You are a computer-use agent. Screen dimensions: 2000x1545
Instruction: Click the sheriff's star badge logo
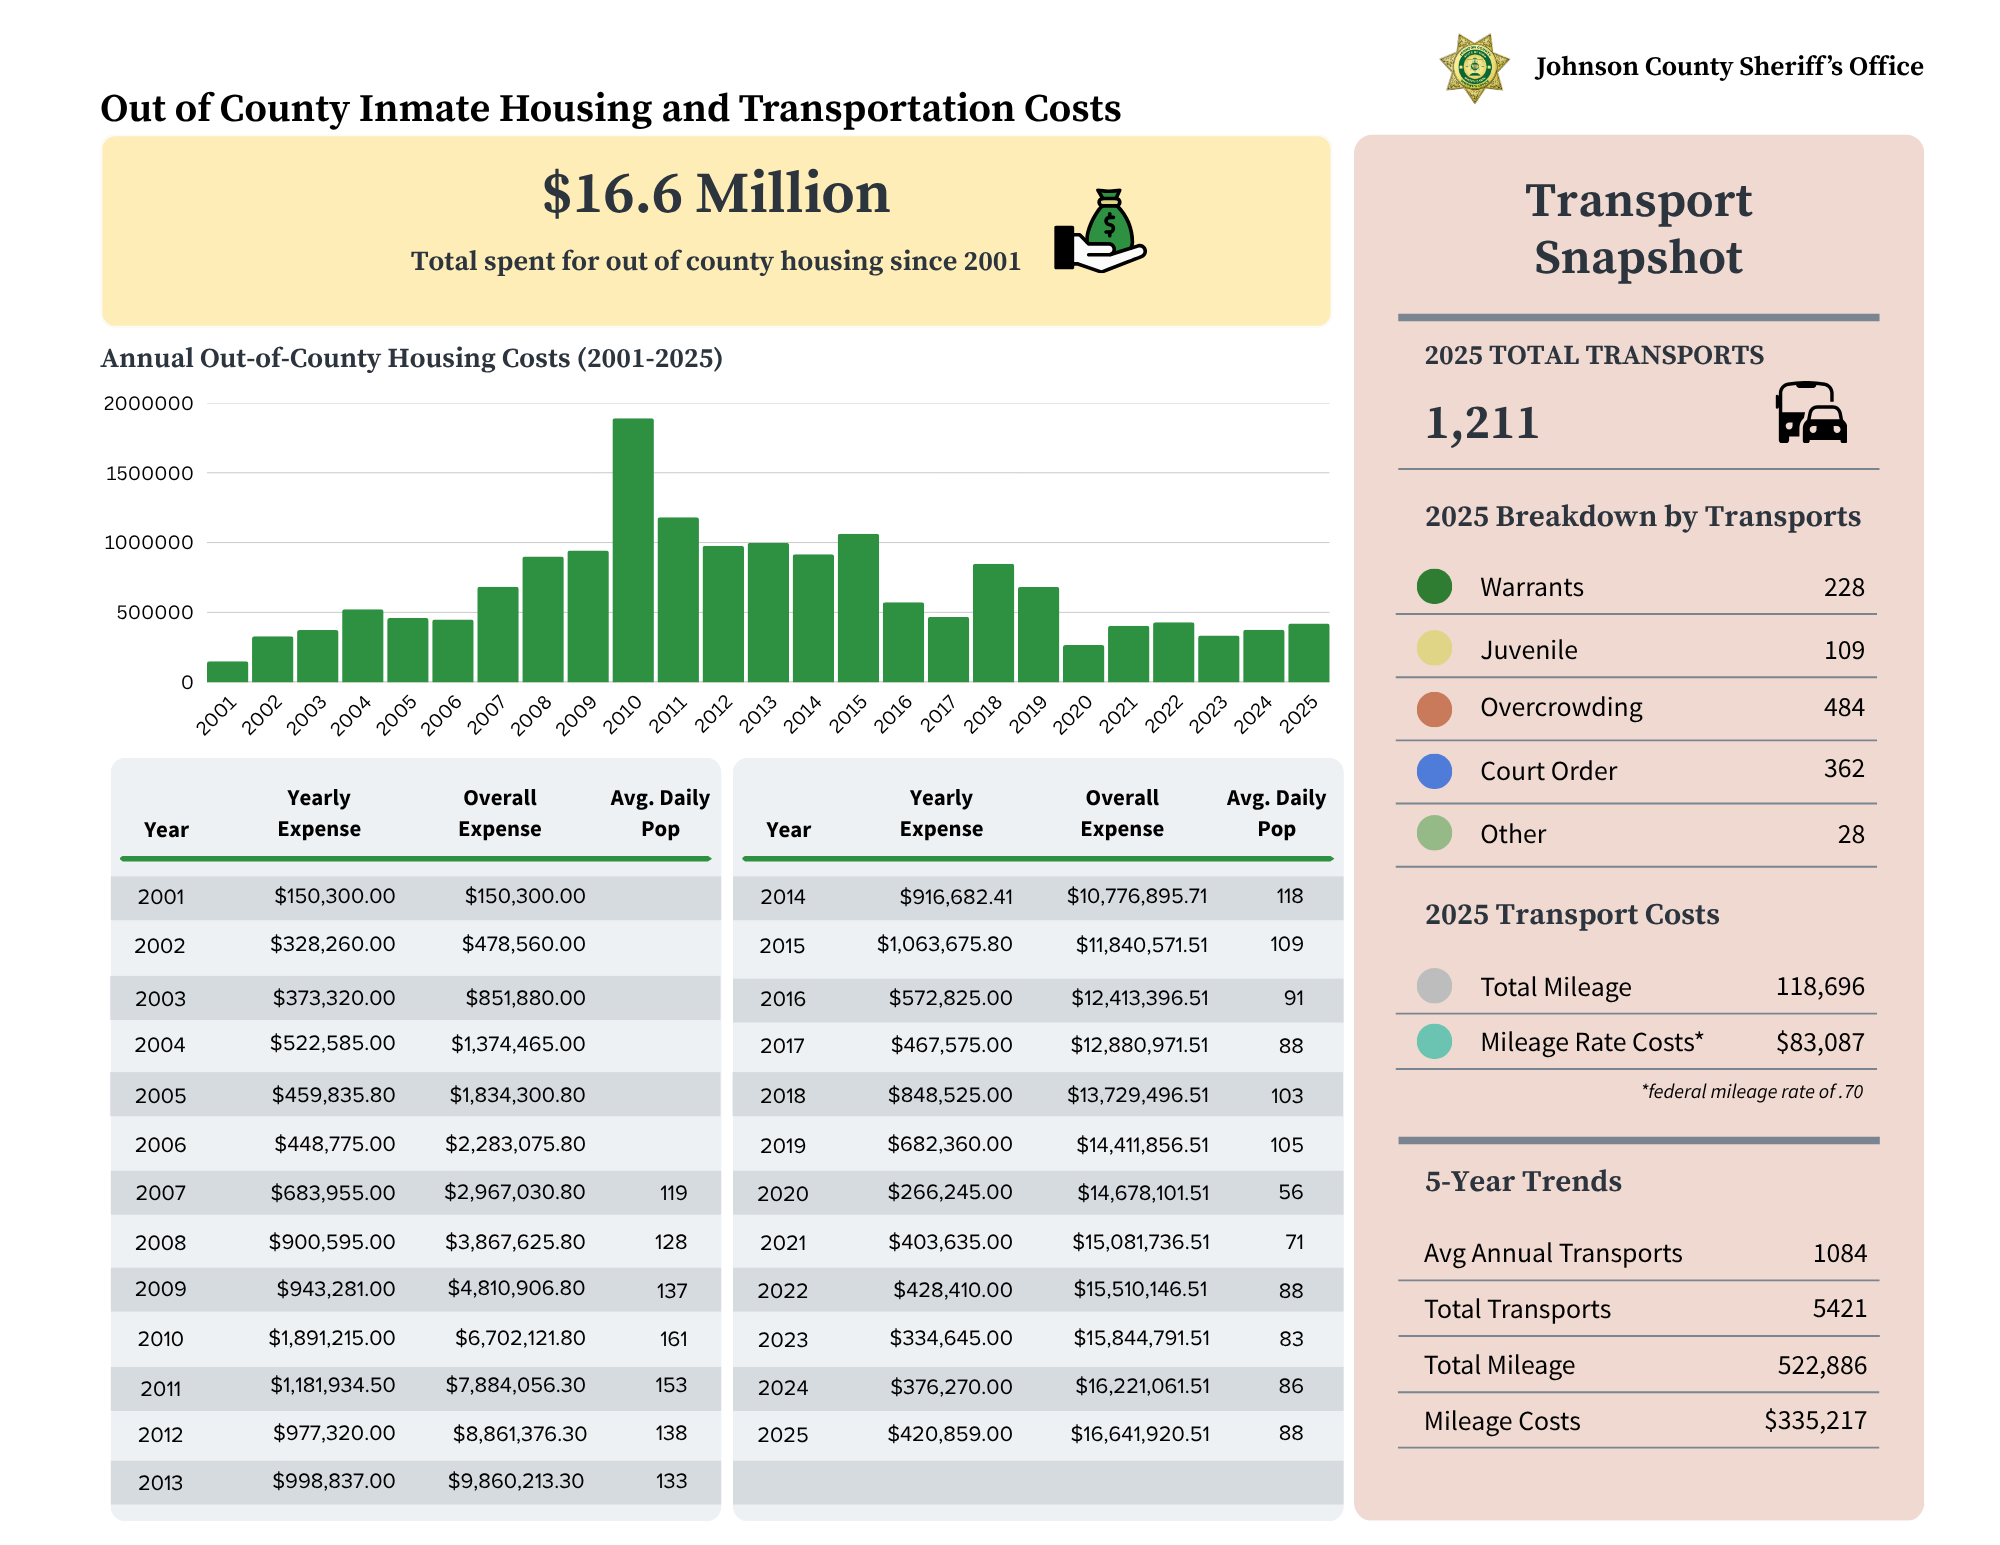pyautogui.click(x=1474, y=68)
